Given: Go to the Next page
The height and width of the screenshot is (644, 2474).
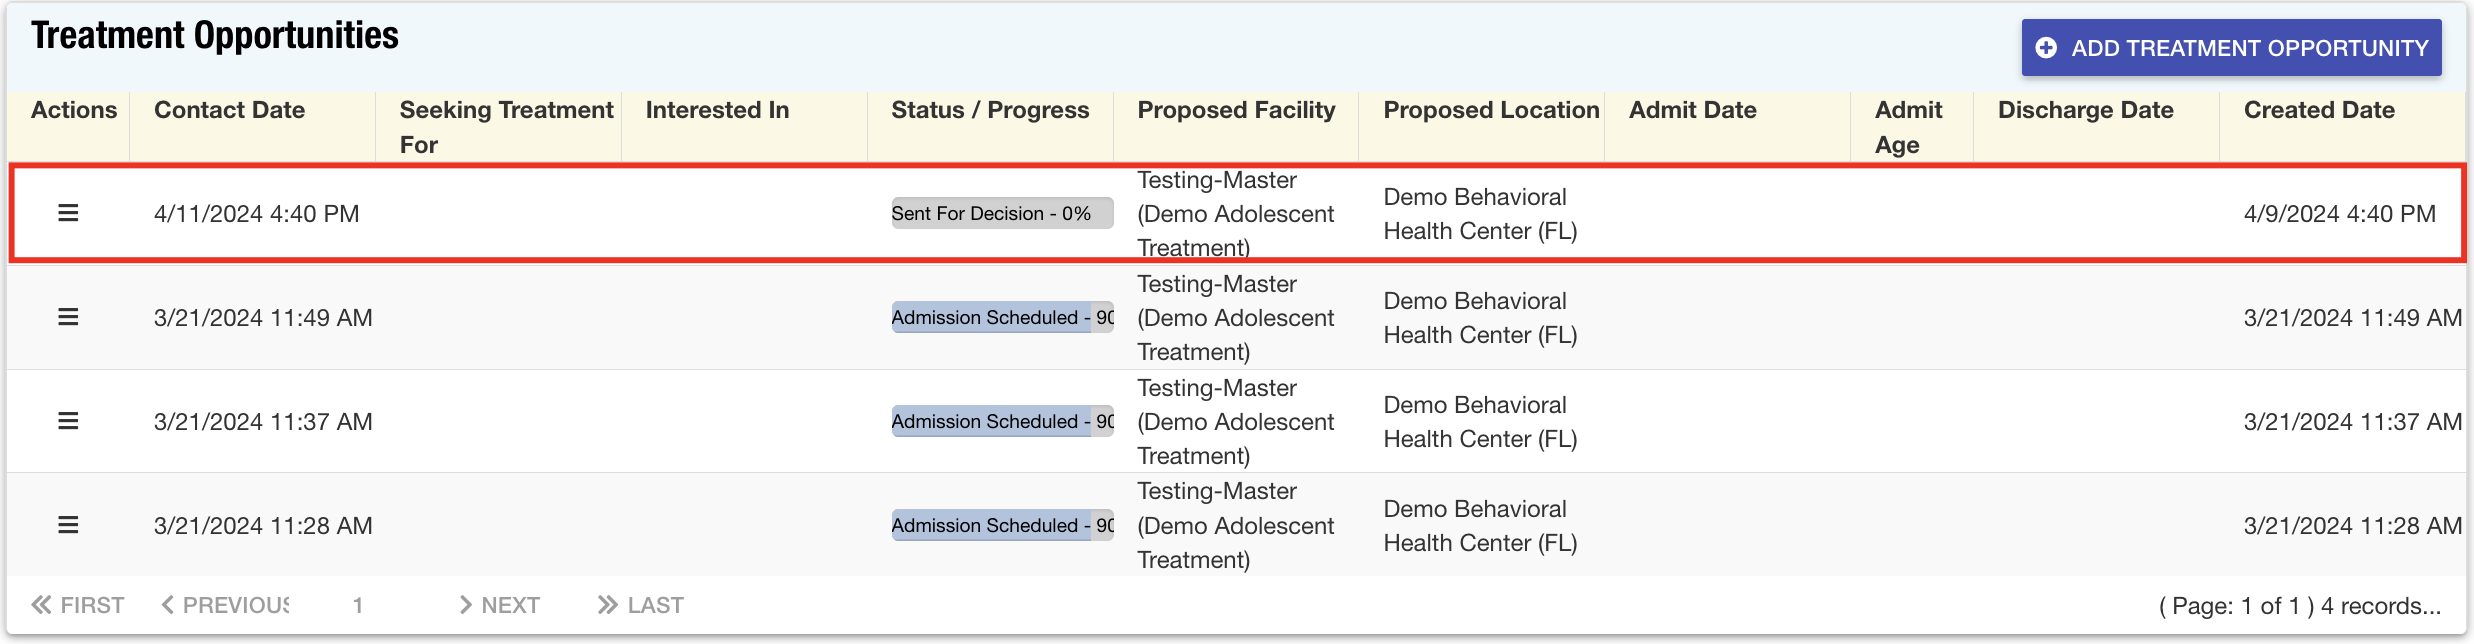Looking at the screenshot, I should click(x=499, y=605).
